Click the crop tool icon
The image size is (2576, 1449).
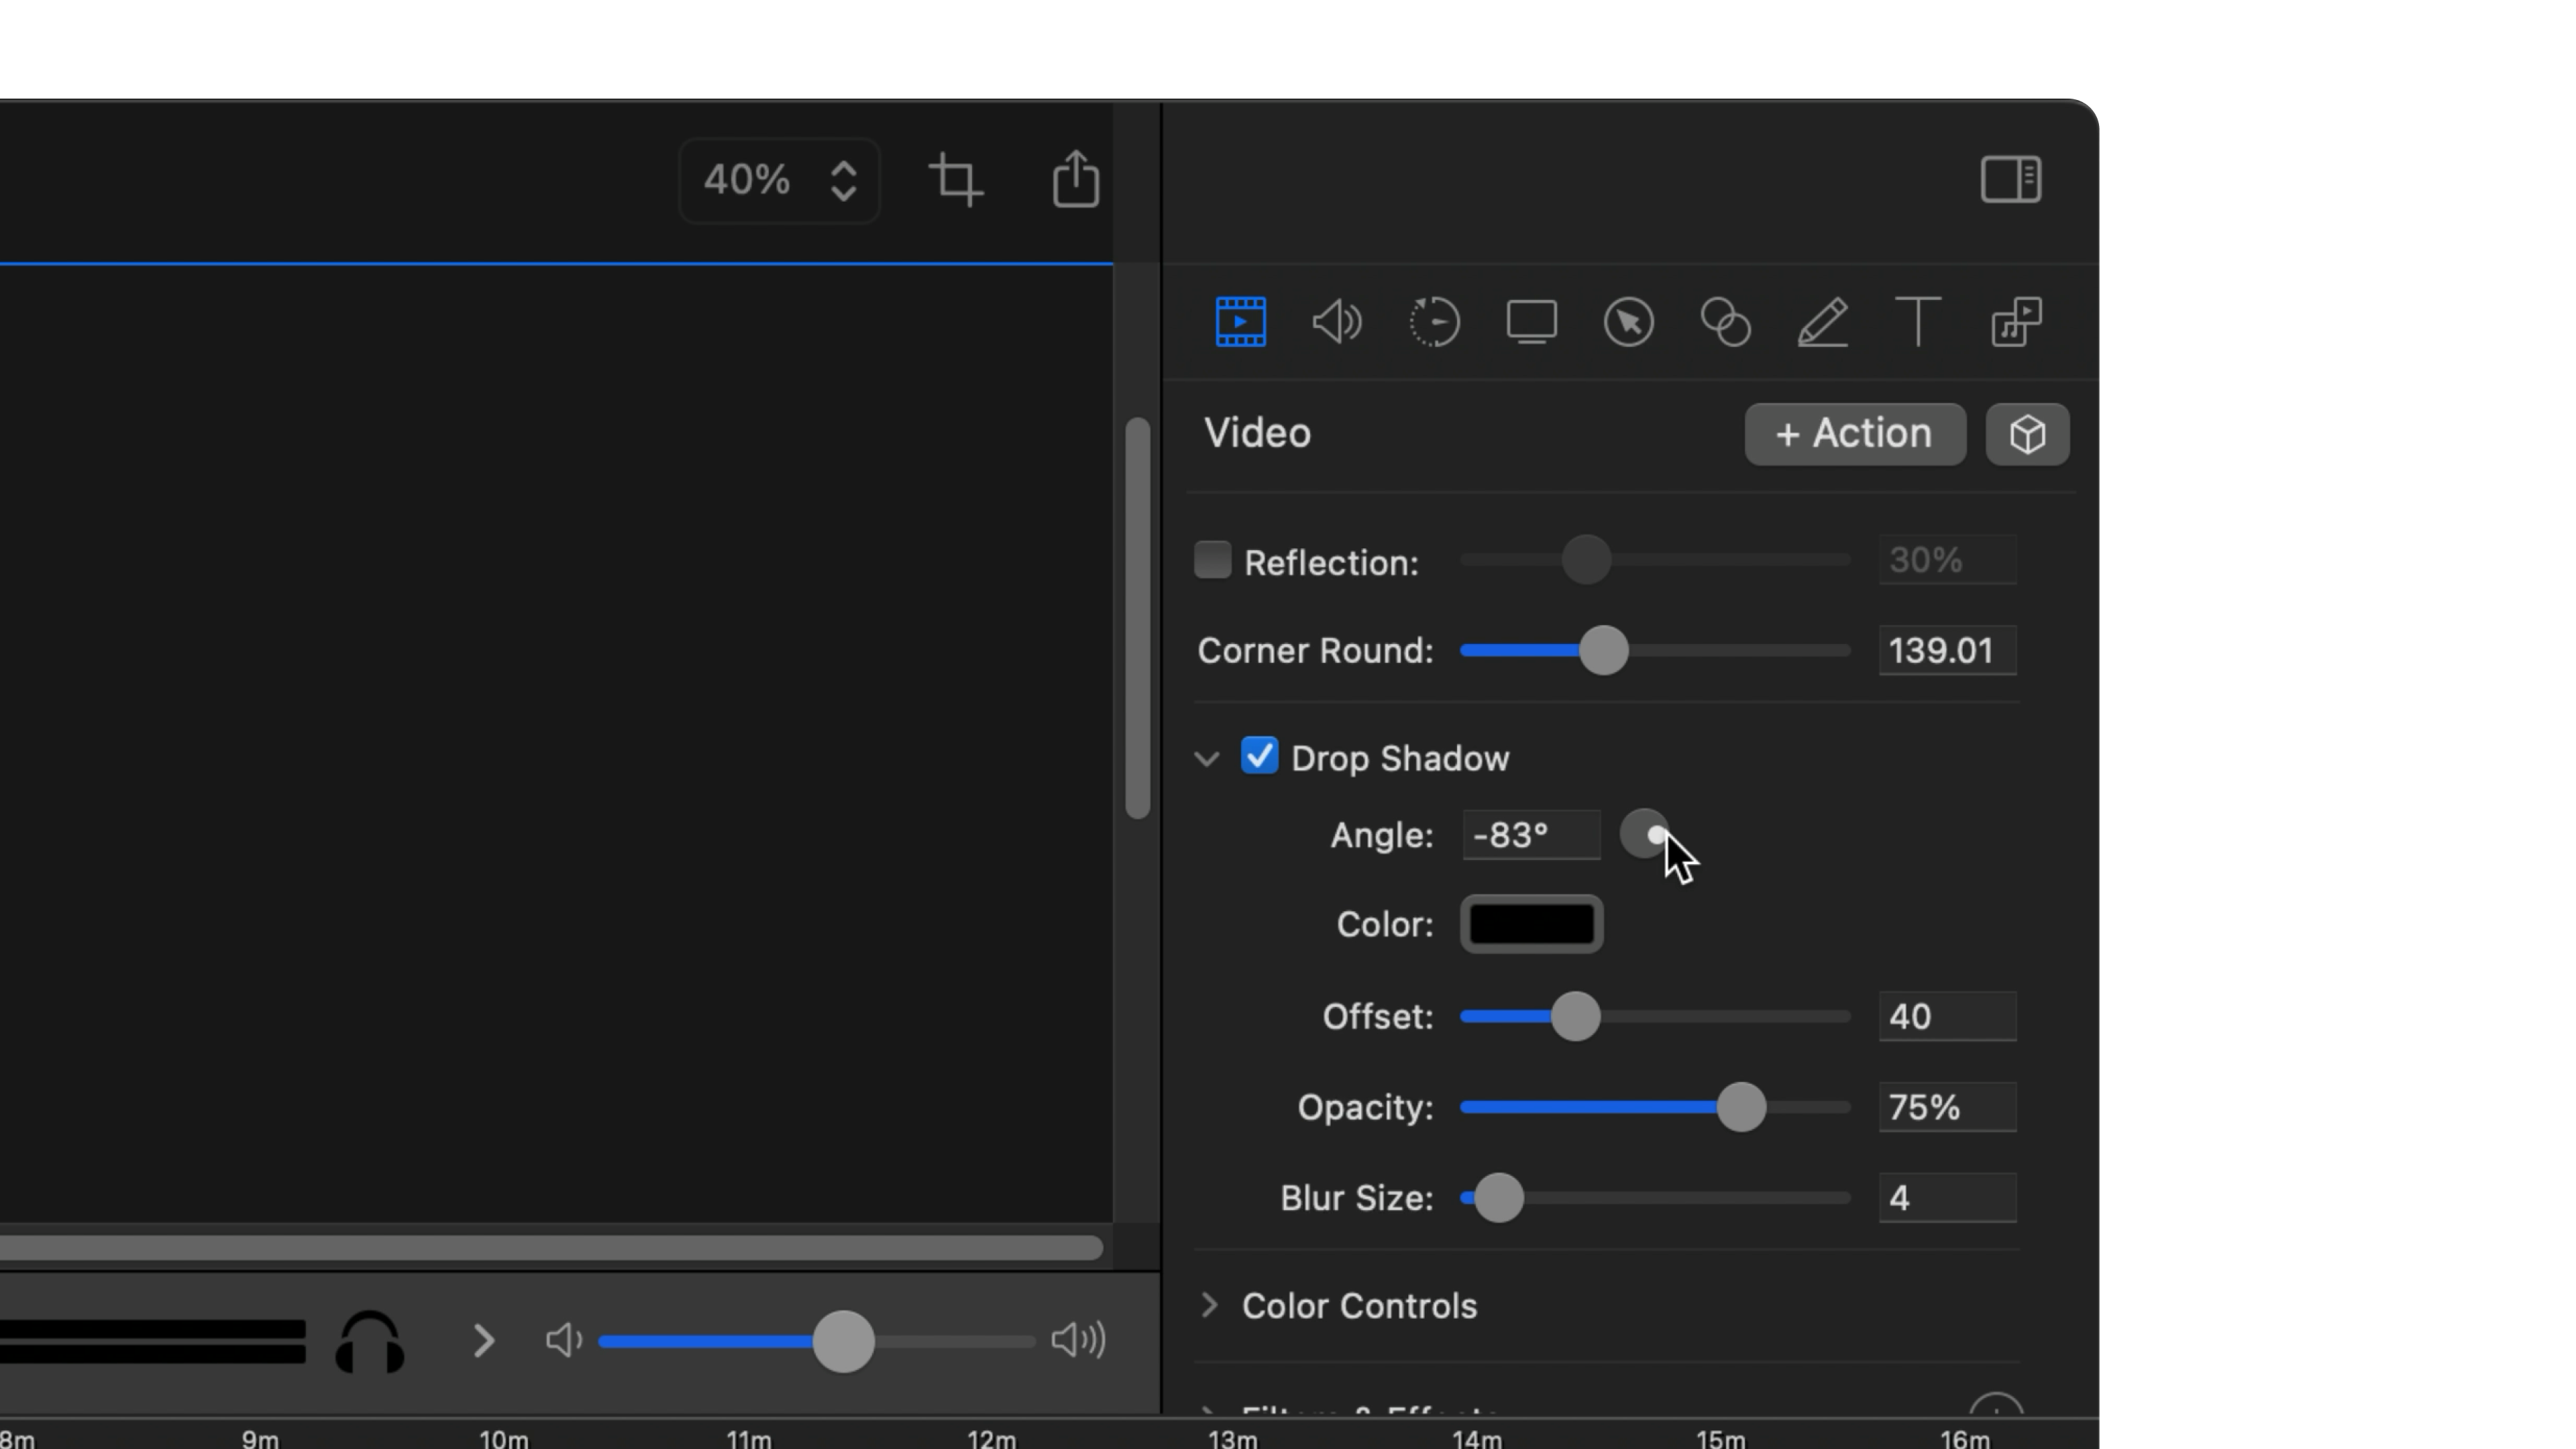pos(956,181)
